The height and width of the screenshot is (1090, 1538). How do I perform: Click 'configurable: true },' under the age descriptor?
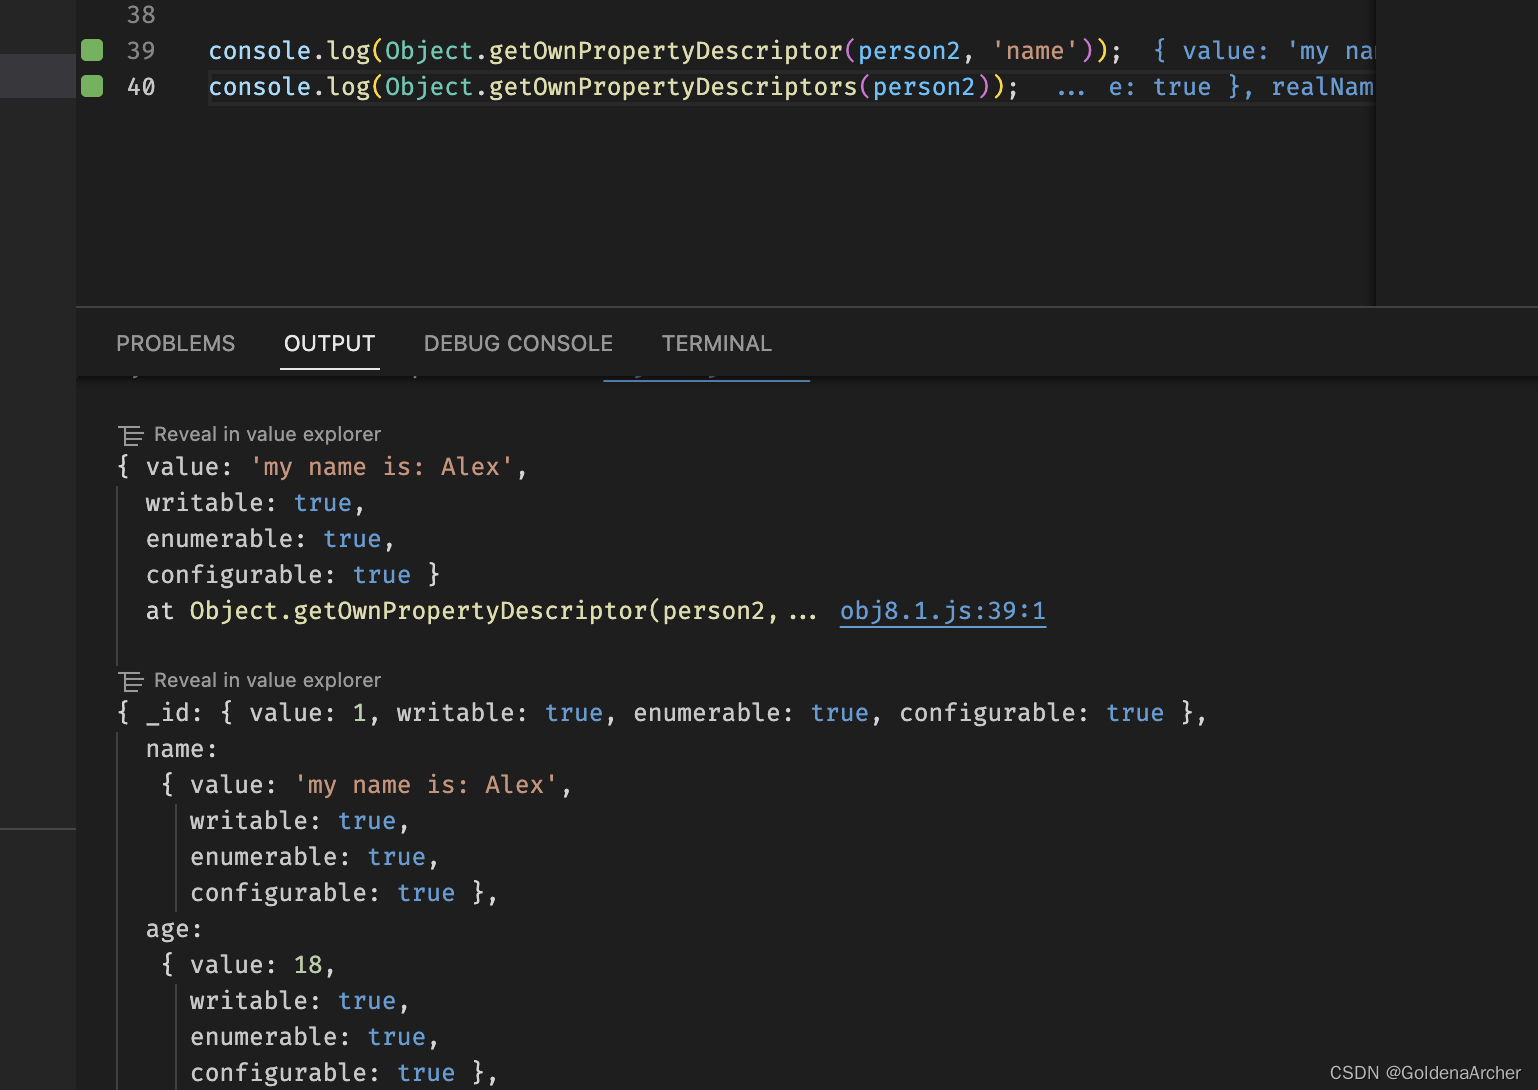point(344,1073)
